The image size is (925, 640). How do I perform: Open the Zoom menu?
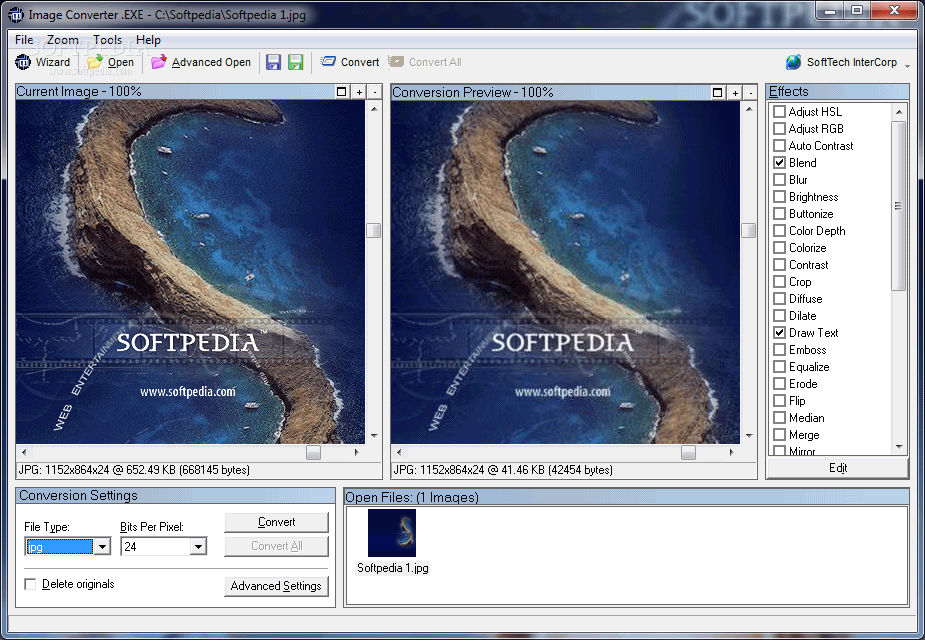pyautogui.click(x=63, y=40)
